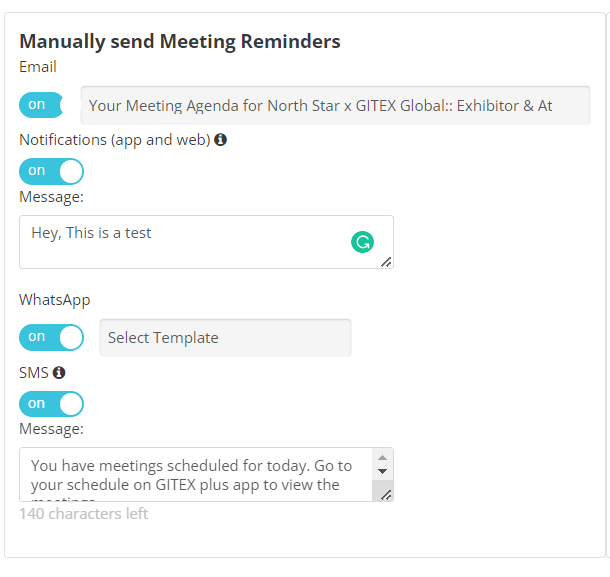Screen dimensions: 610x577
Task: Click resize handle of notification message box
Action: pos(386,262)
